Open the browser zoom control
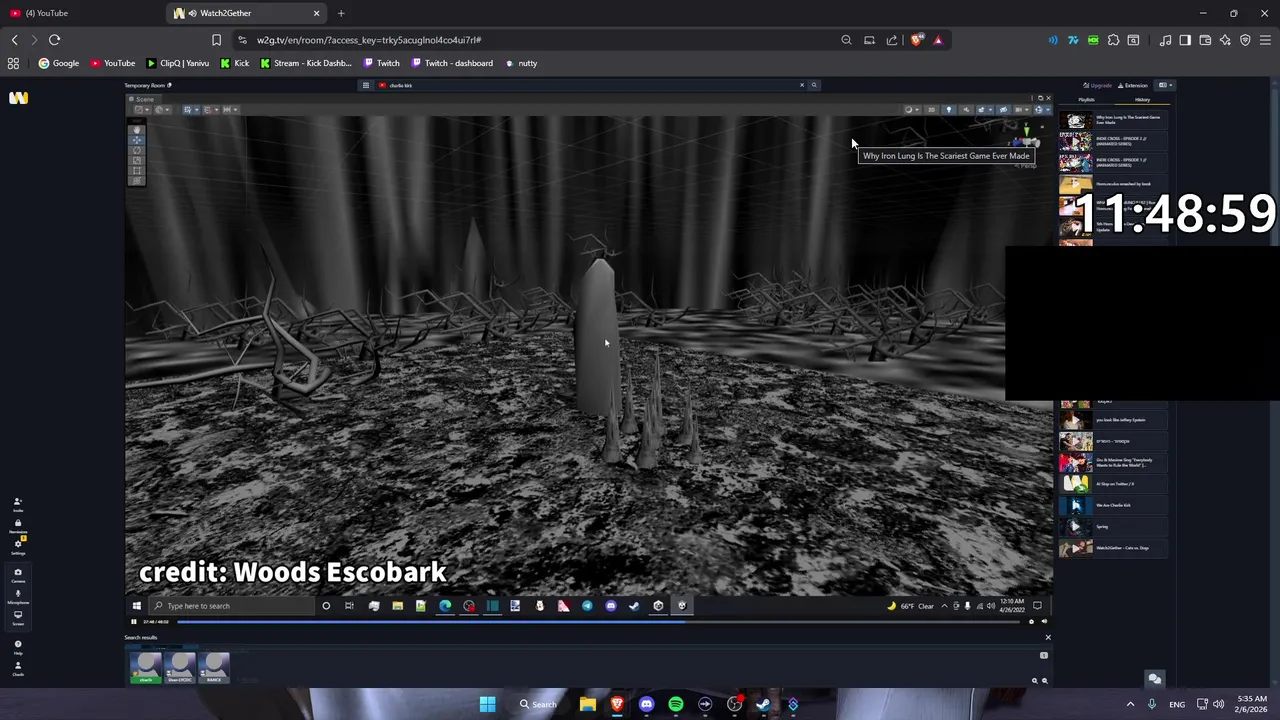Screen dimensions: 1280x720 point(846,40)
